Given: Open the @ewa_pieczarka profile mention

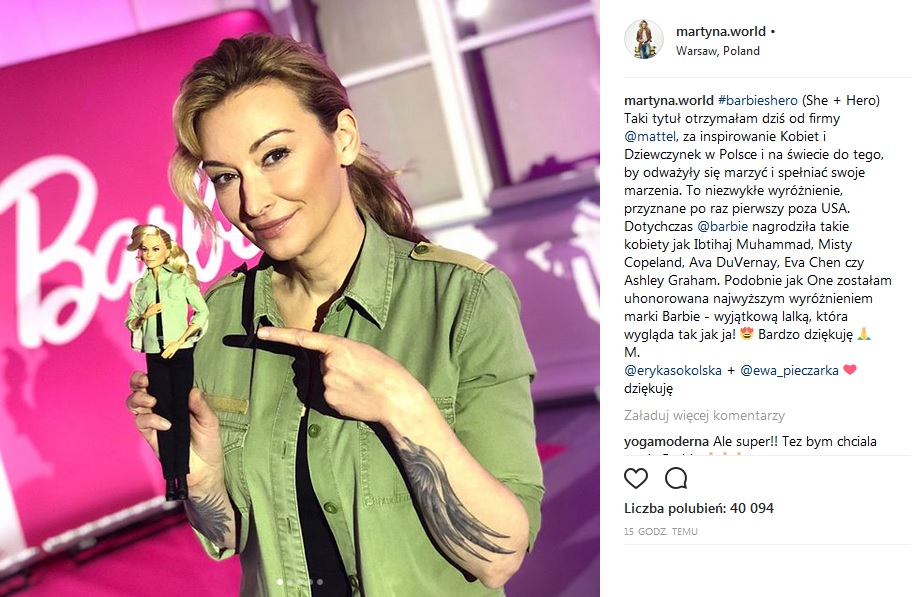Looking at the screenshot, I should pyautogui.click(x=789, y=370).
